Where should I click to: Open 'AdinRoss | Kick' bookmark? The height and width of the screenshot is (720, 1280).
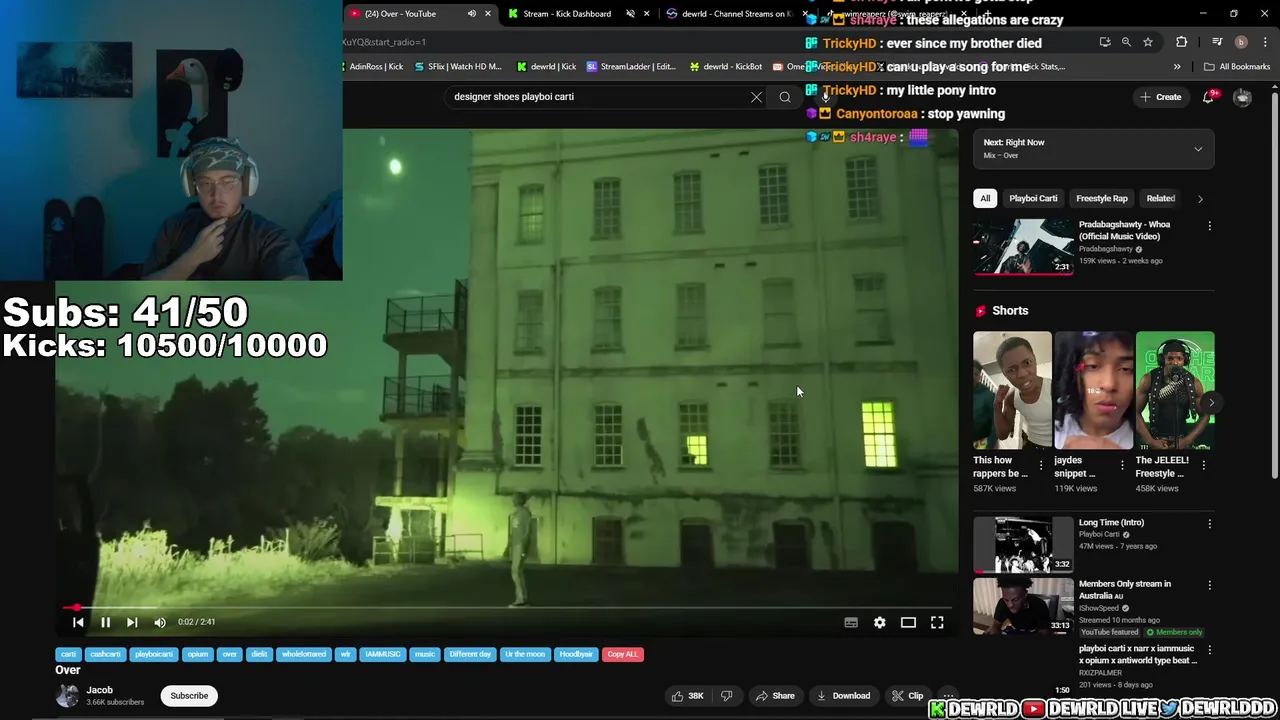(371, 67)
